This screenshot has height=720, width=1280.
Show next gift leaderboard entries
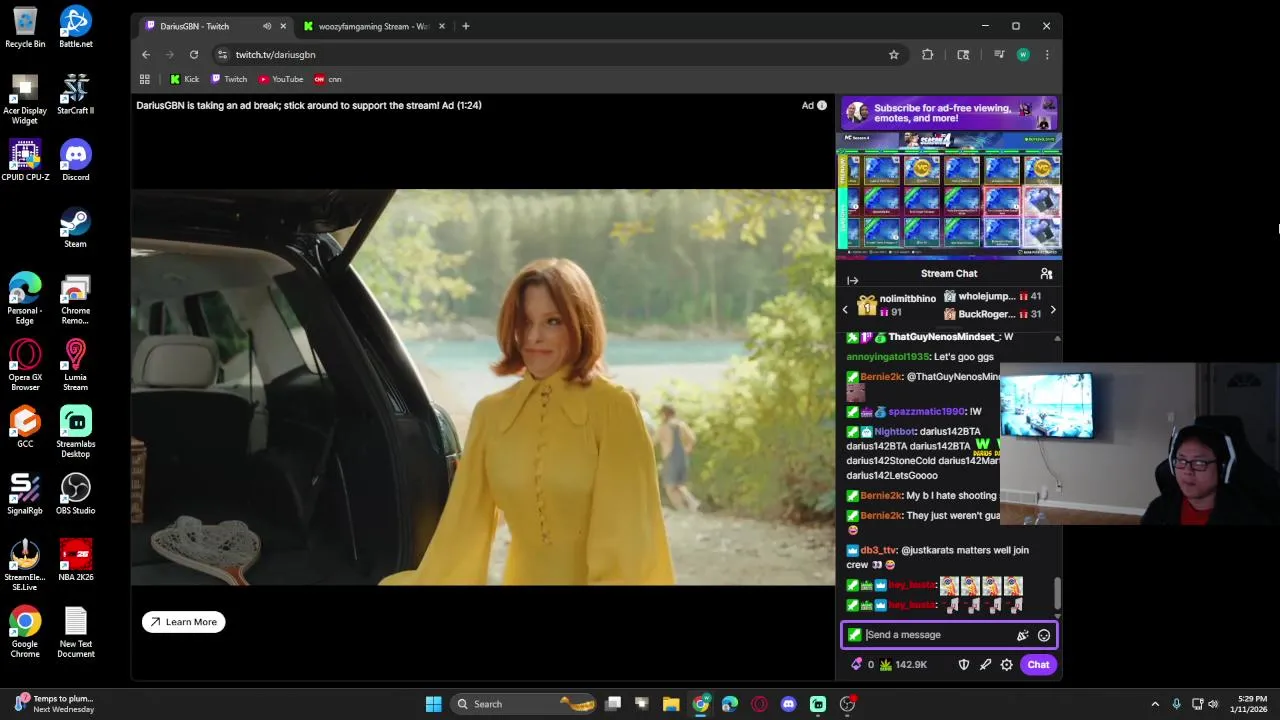point(1052,310)
